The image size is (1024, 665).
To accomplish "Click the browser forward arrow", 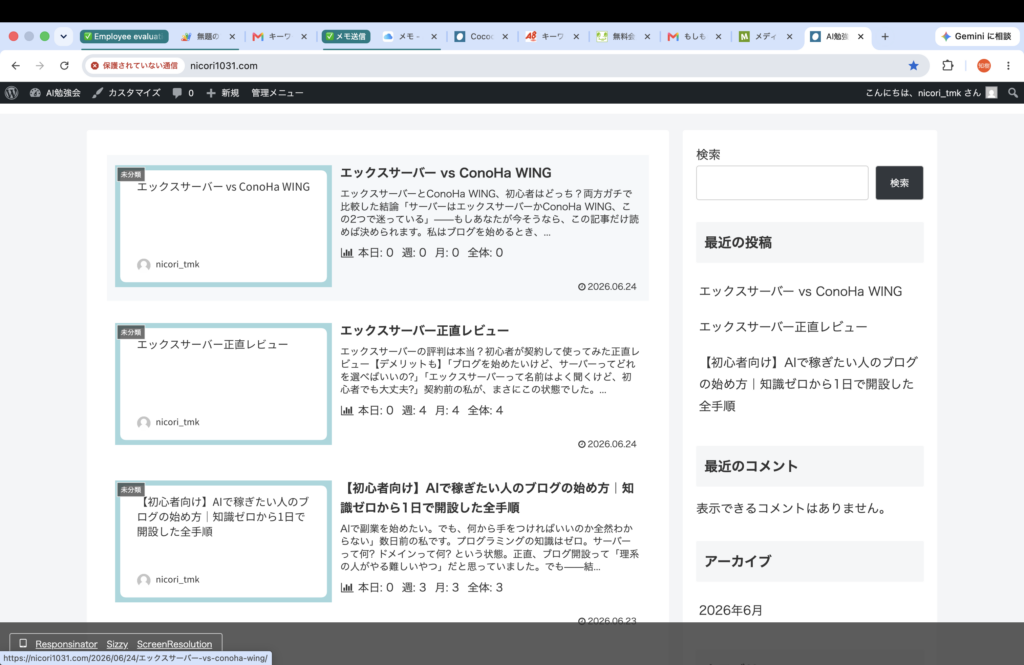I will tap(40, 65).
